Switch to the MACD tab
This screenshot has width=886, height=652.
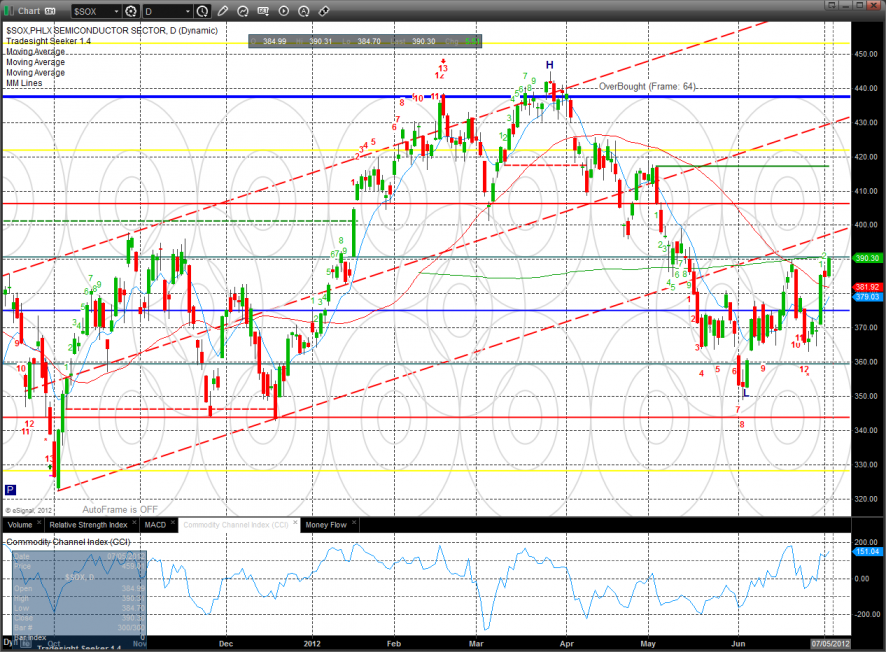click(x=155, y=525)
